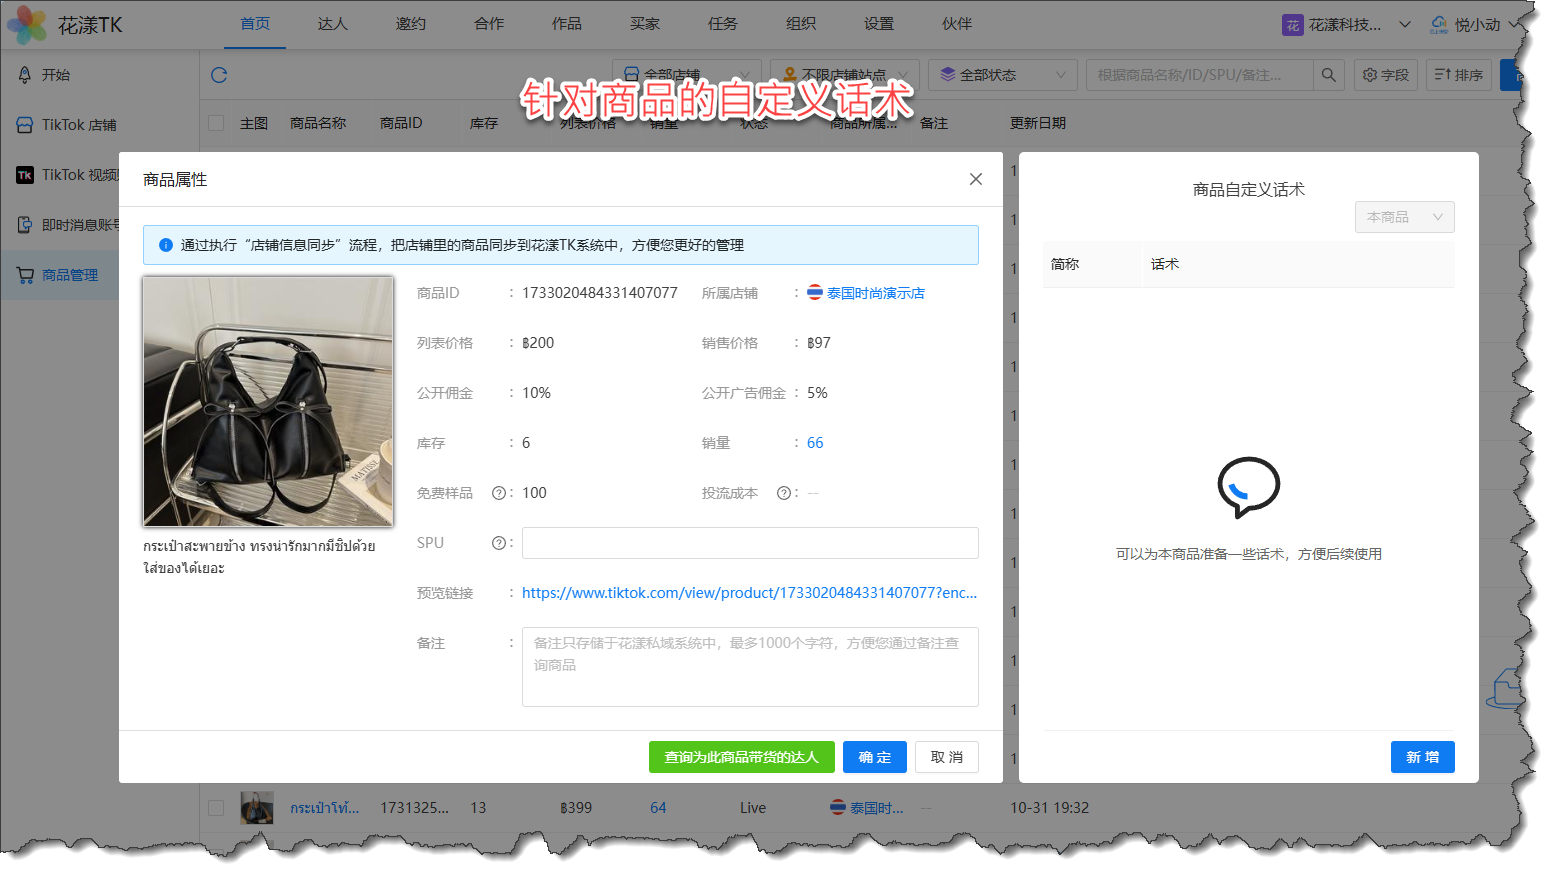Switch to the 达人 tab

click(x=332, y=24)
